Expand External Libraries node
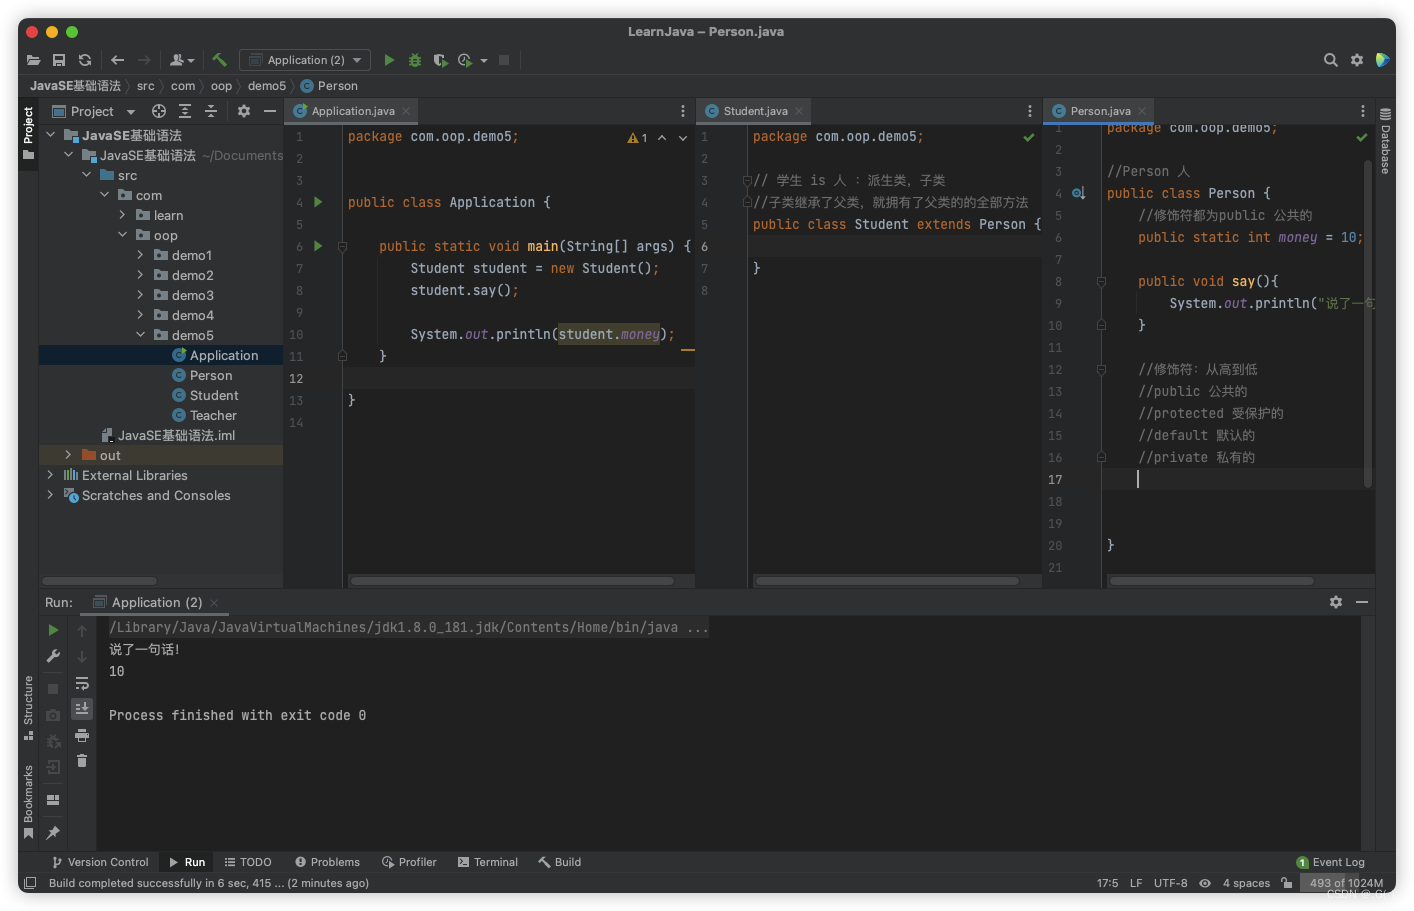Screen dimensions: 1414x911 click(51, 475)
